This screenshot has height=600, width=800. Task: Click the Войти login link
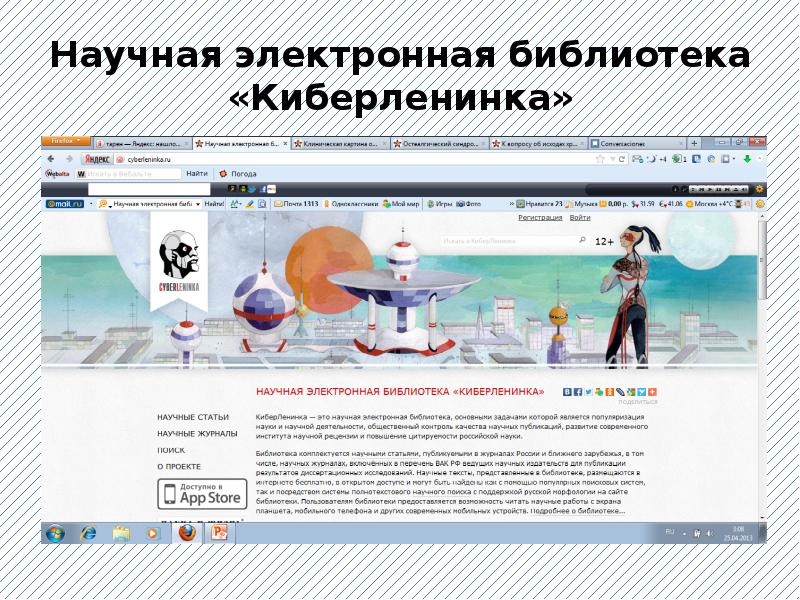click(x=580, y=217)
